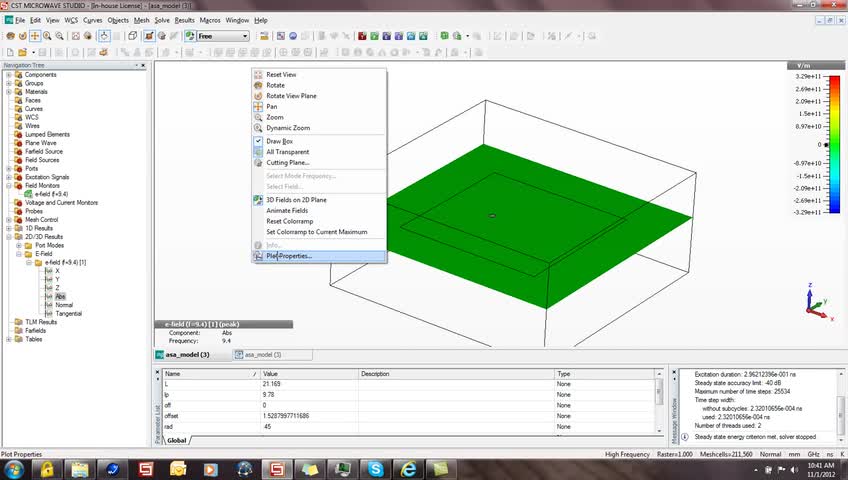Screen dimensions: 848x480
Task: Click the offset value 1.5287997711686 cell
Action: click(x=309, y=416)
